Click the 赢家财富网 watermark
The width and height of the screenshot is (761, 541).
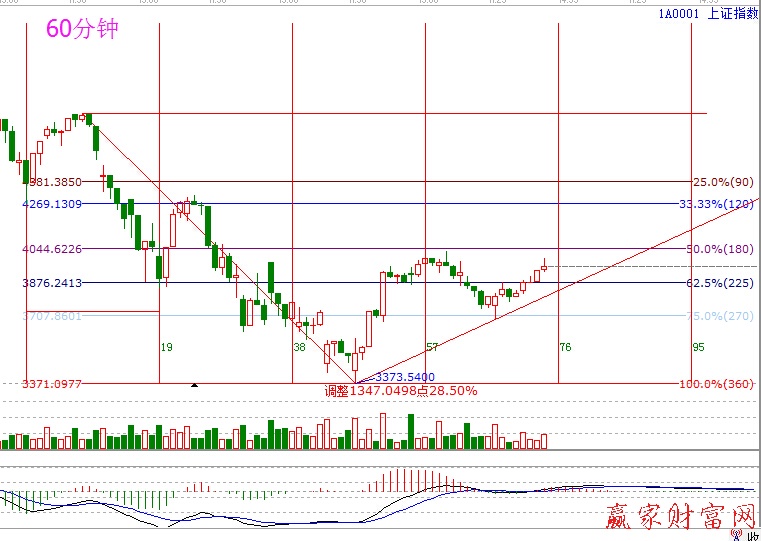tap(680, 516)
